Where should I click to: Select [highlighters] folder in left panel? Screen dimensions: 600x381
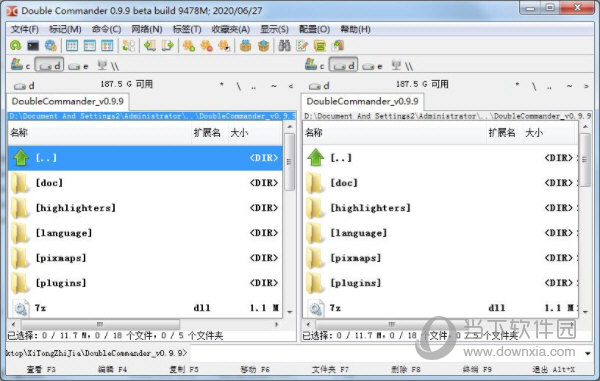(145, 208)
